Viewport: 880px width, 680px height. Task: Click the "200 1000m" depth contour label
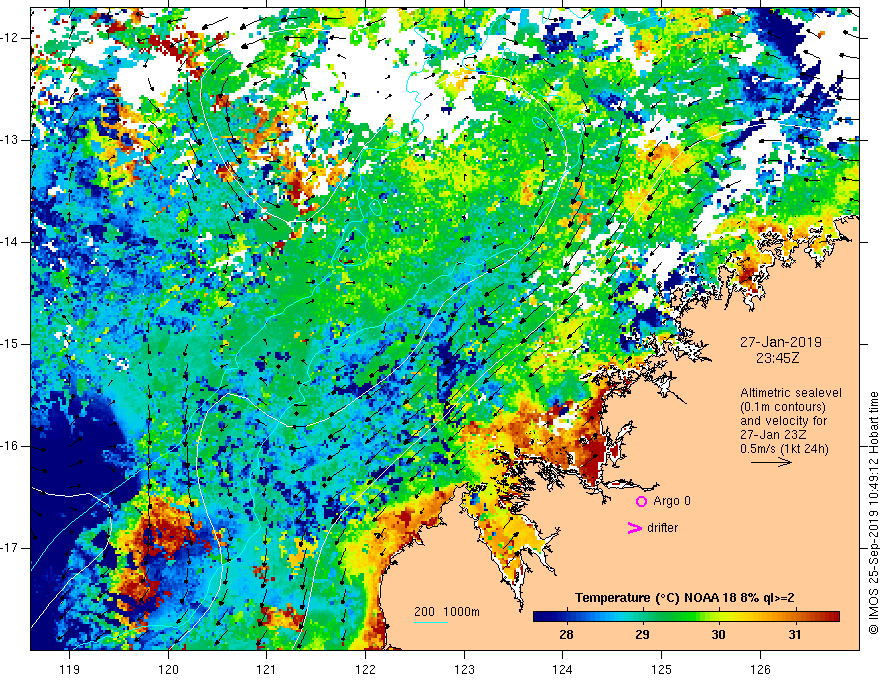click(x=447, y=612)
